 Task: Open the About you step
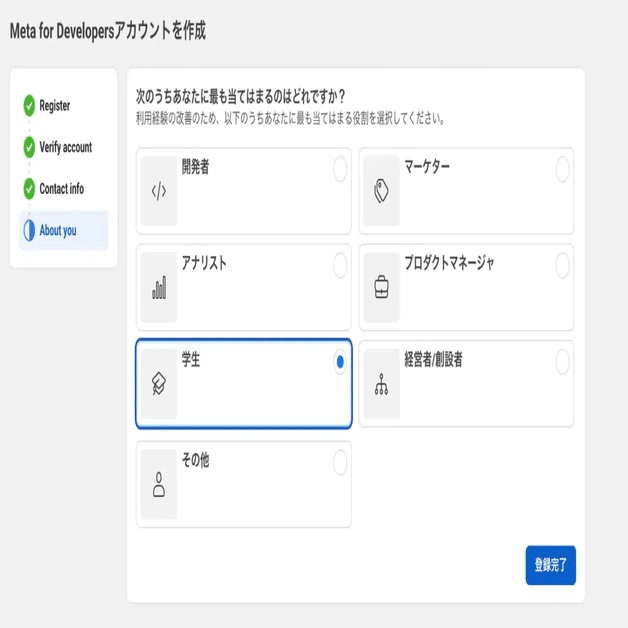[x=58, y=231]
